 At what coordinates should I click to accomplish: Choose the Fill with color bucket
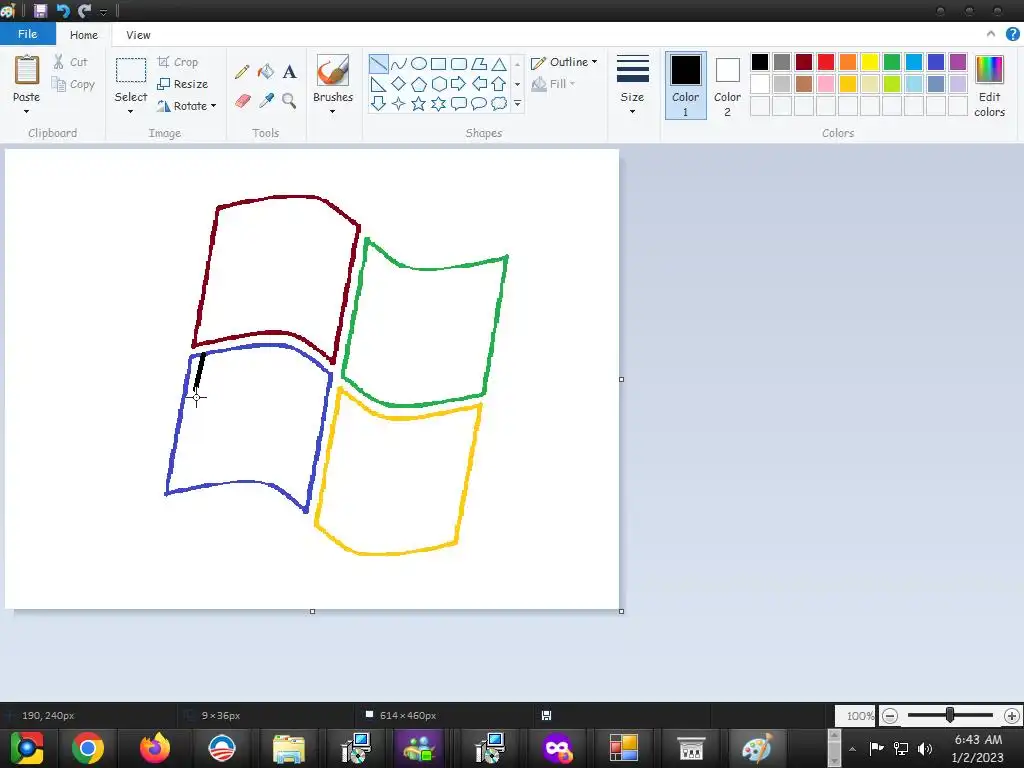(x=266, y=71)
